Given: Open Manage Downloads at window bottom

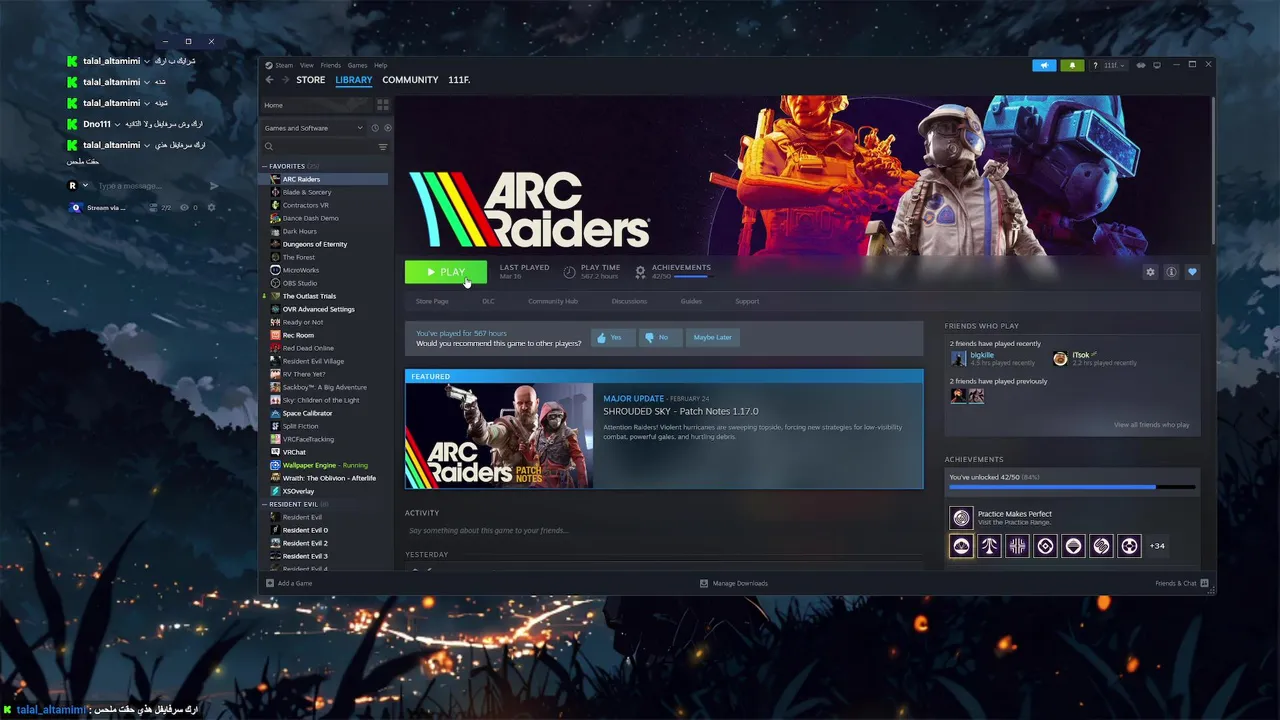Looking at the screenshot, I should click(734, 583).
